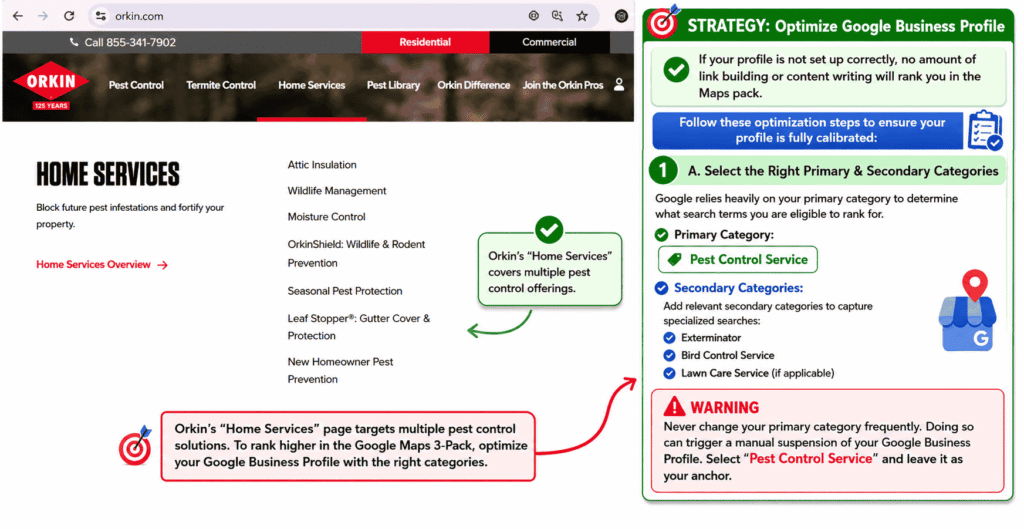Open the Pest Library menu
1024x529 pixels.
point(393,85)
